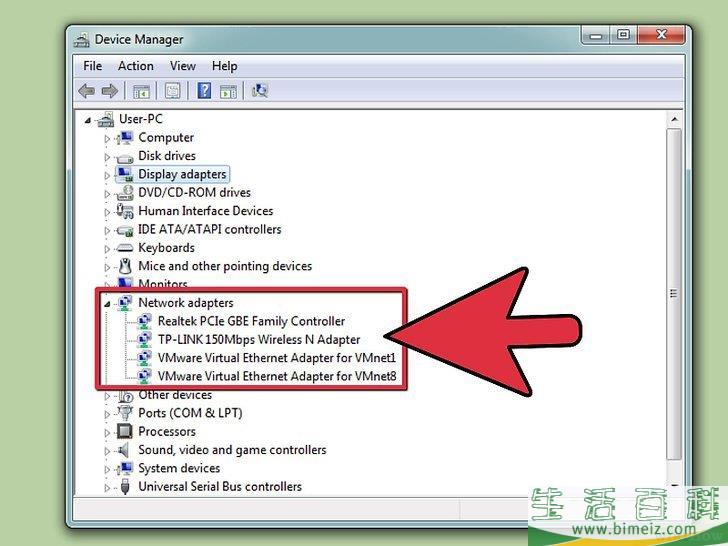Select the User-PC root node
Screen dimensions: 728x546
pos(143,119)
